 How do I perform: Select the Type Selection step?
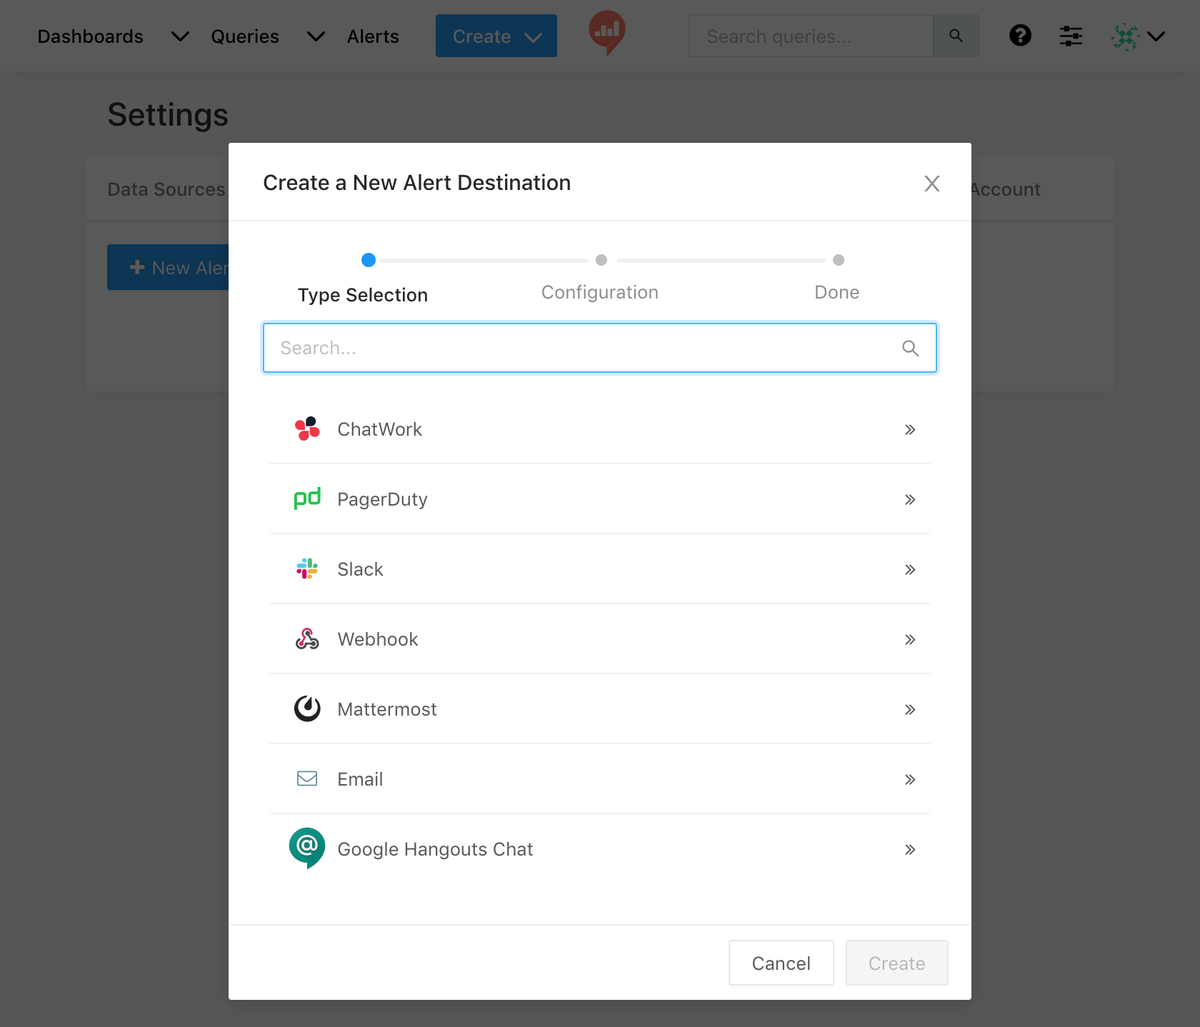(x=363, y=295)
